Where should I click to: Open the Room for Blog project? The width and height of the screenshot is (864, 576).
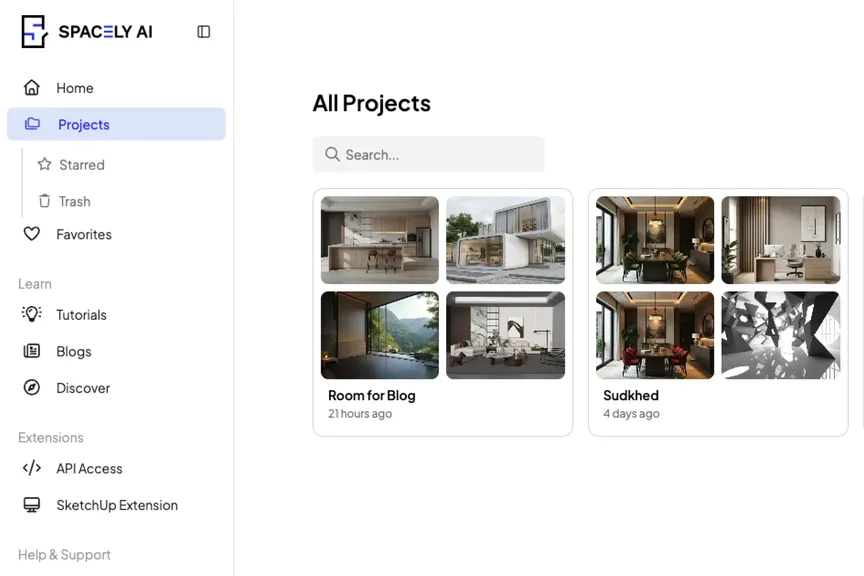click(x=373, y=395)
